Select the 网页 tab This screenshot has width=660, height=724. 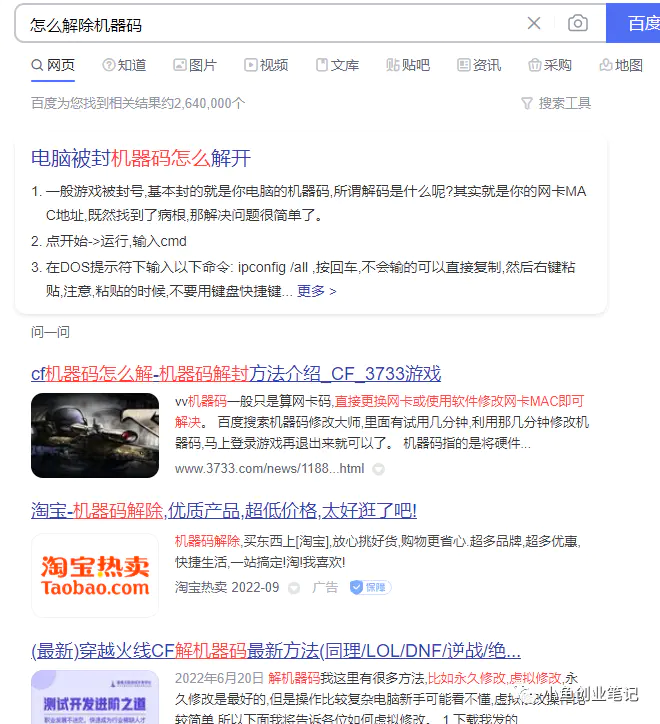coord(53,65)
